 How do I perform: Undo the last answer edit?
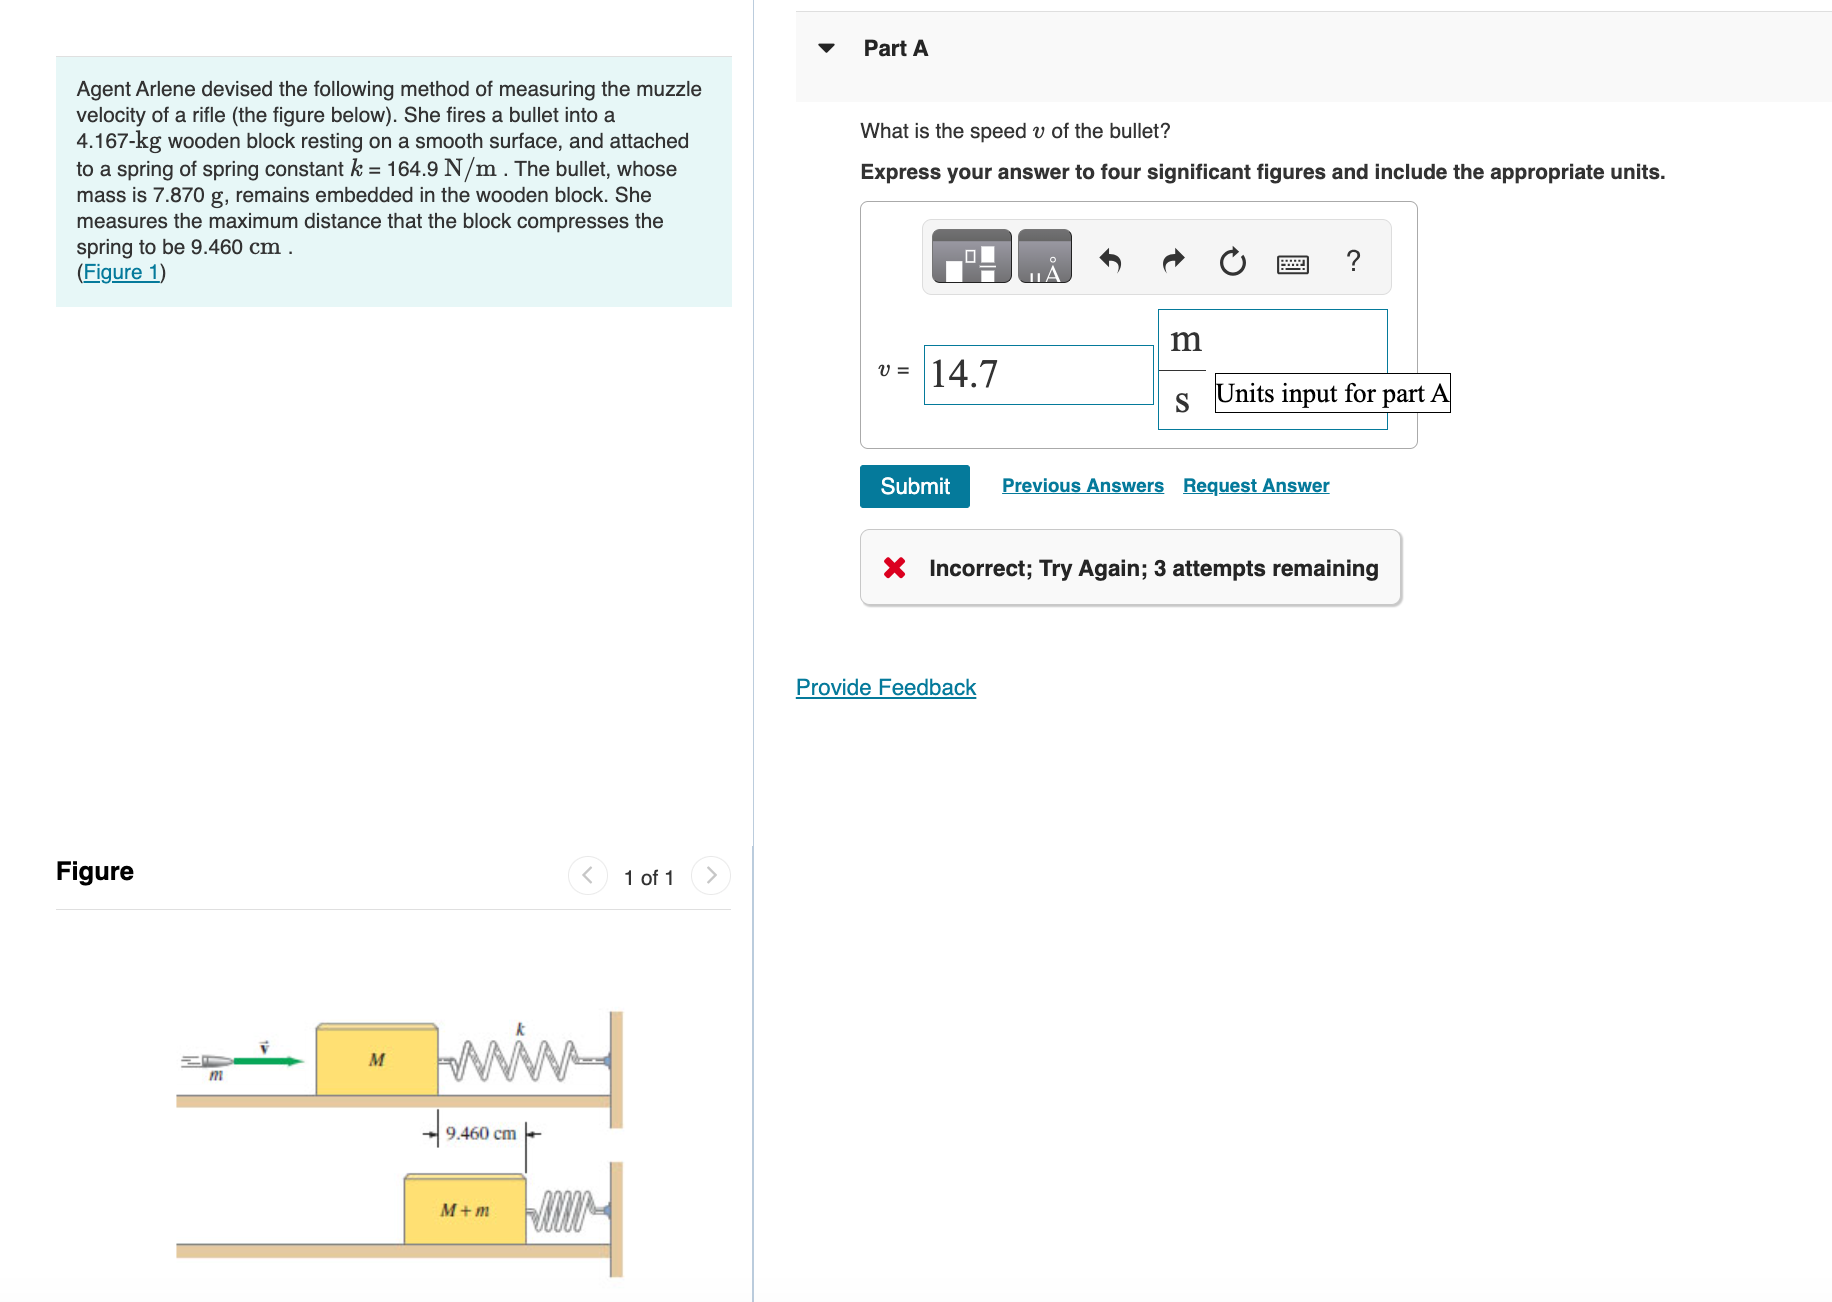(1110, 260)
